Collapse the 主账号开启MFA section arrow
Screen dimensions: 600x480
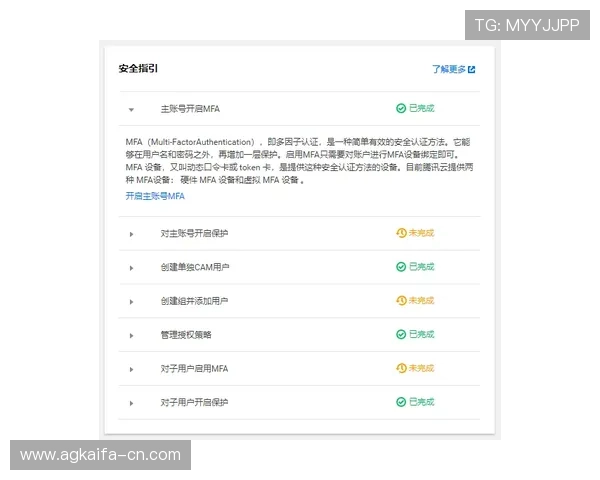coord(131,109)
